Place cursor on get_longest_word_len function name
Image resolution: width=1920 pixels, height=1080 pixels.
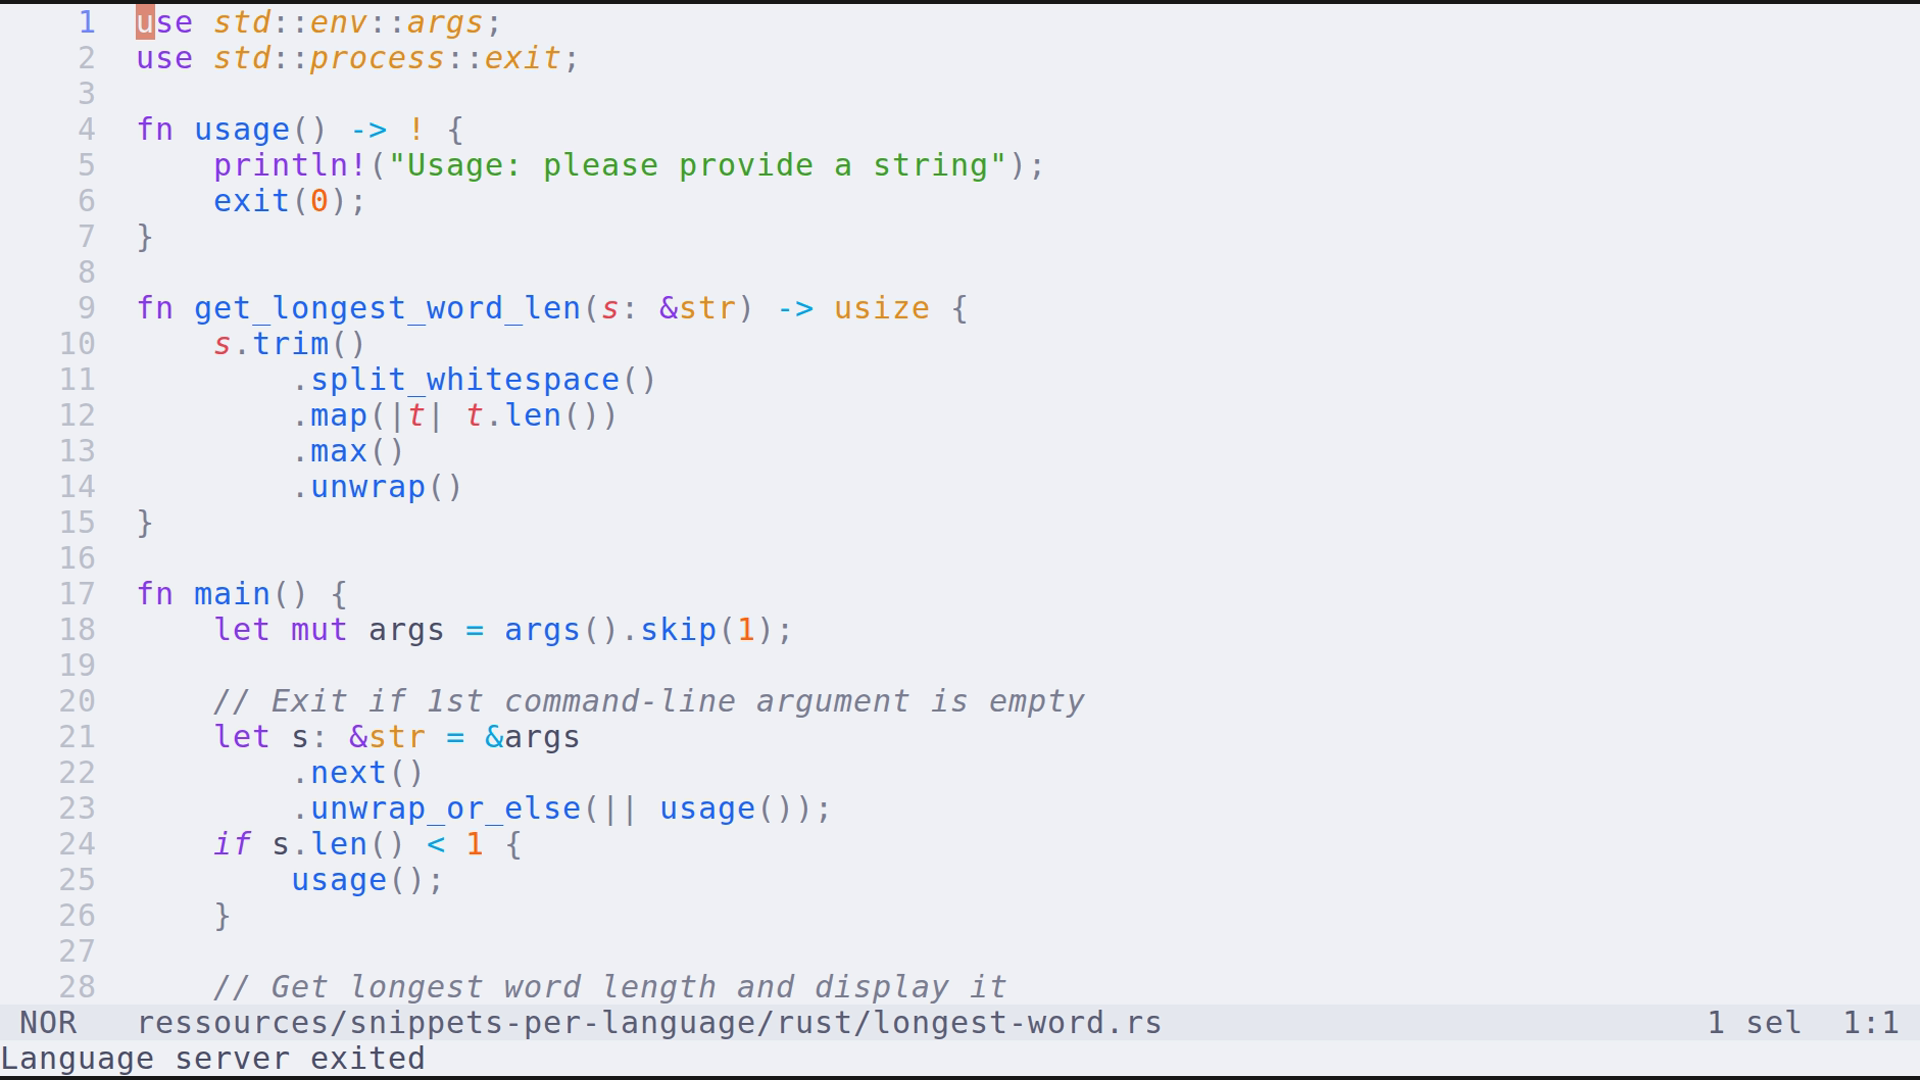point(387,308)
